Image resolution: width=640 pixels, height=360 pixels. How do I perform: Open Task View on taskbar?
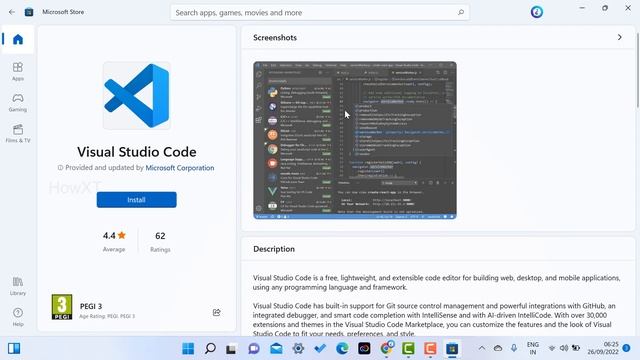tap(231, 349)
